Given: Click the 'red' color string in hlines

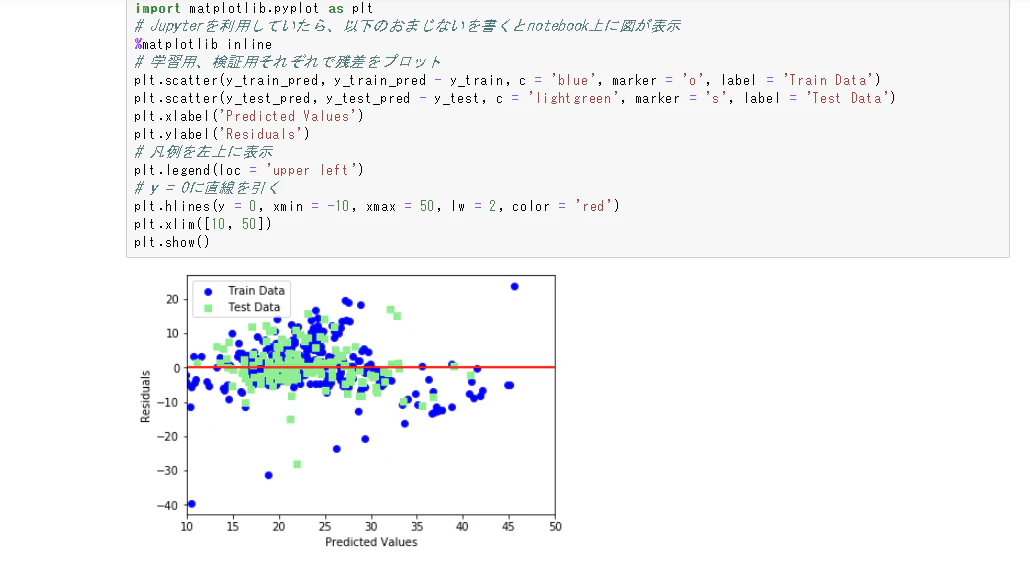Looking at the screenshot, I should tap(593, 206).
